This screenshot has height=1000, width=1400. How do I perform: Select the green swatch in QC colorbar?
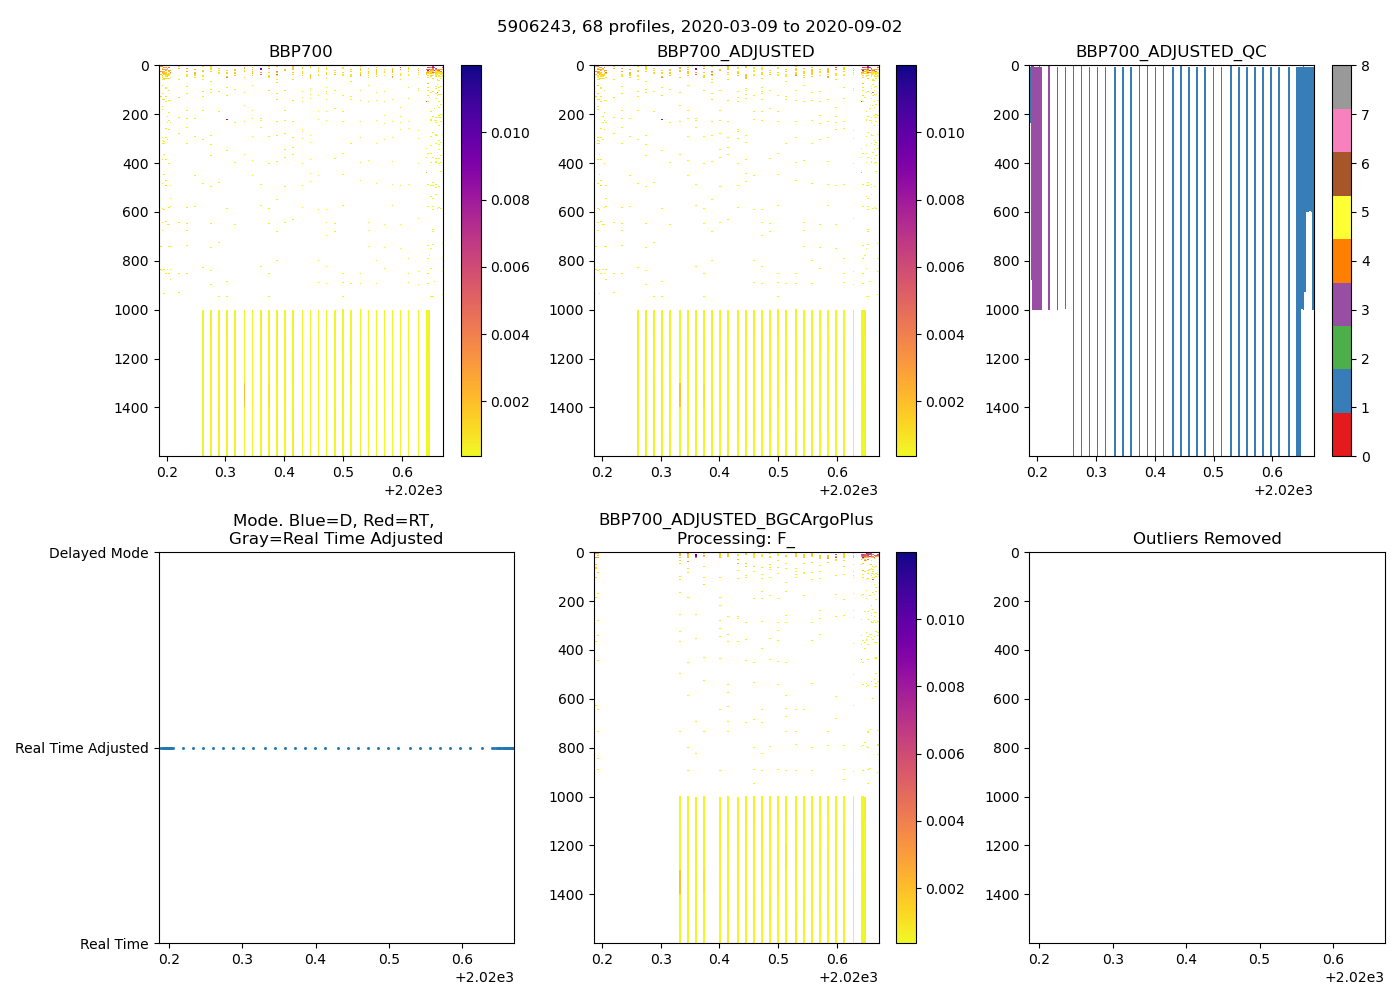(1341, 348)
